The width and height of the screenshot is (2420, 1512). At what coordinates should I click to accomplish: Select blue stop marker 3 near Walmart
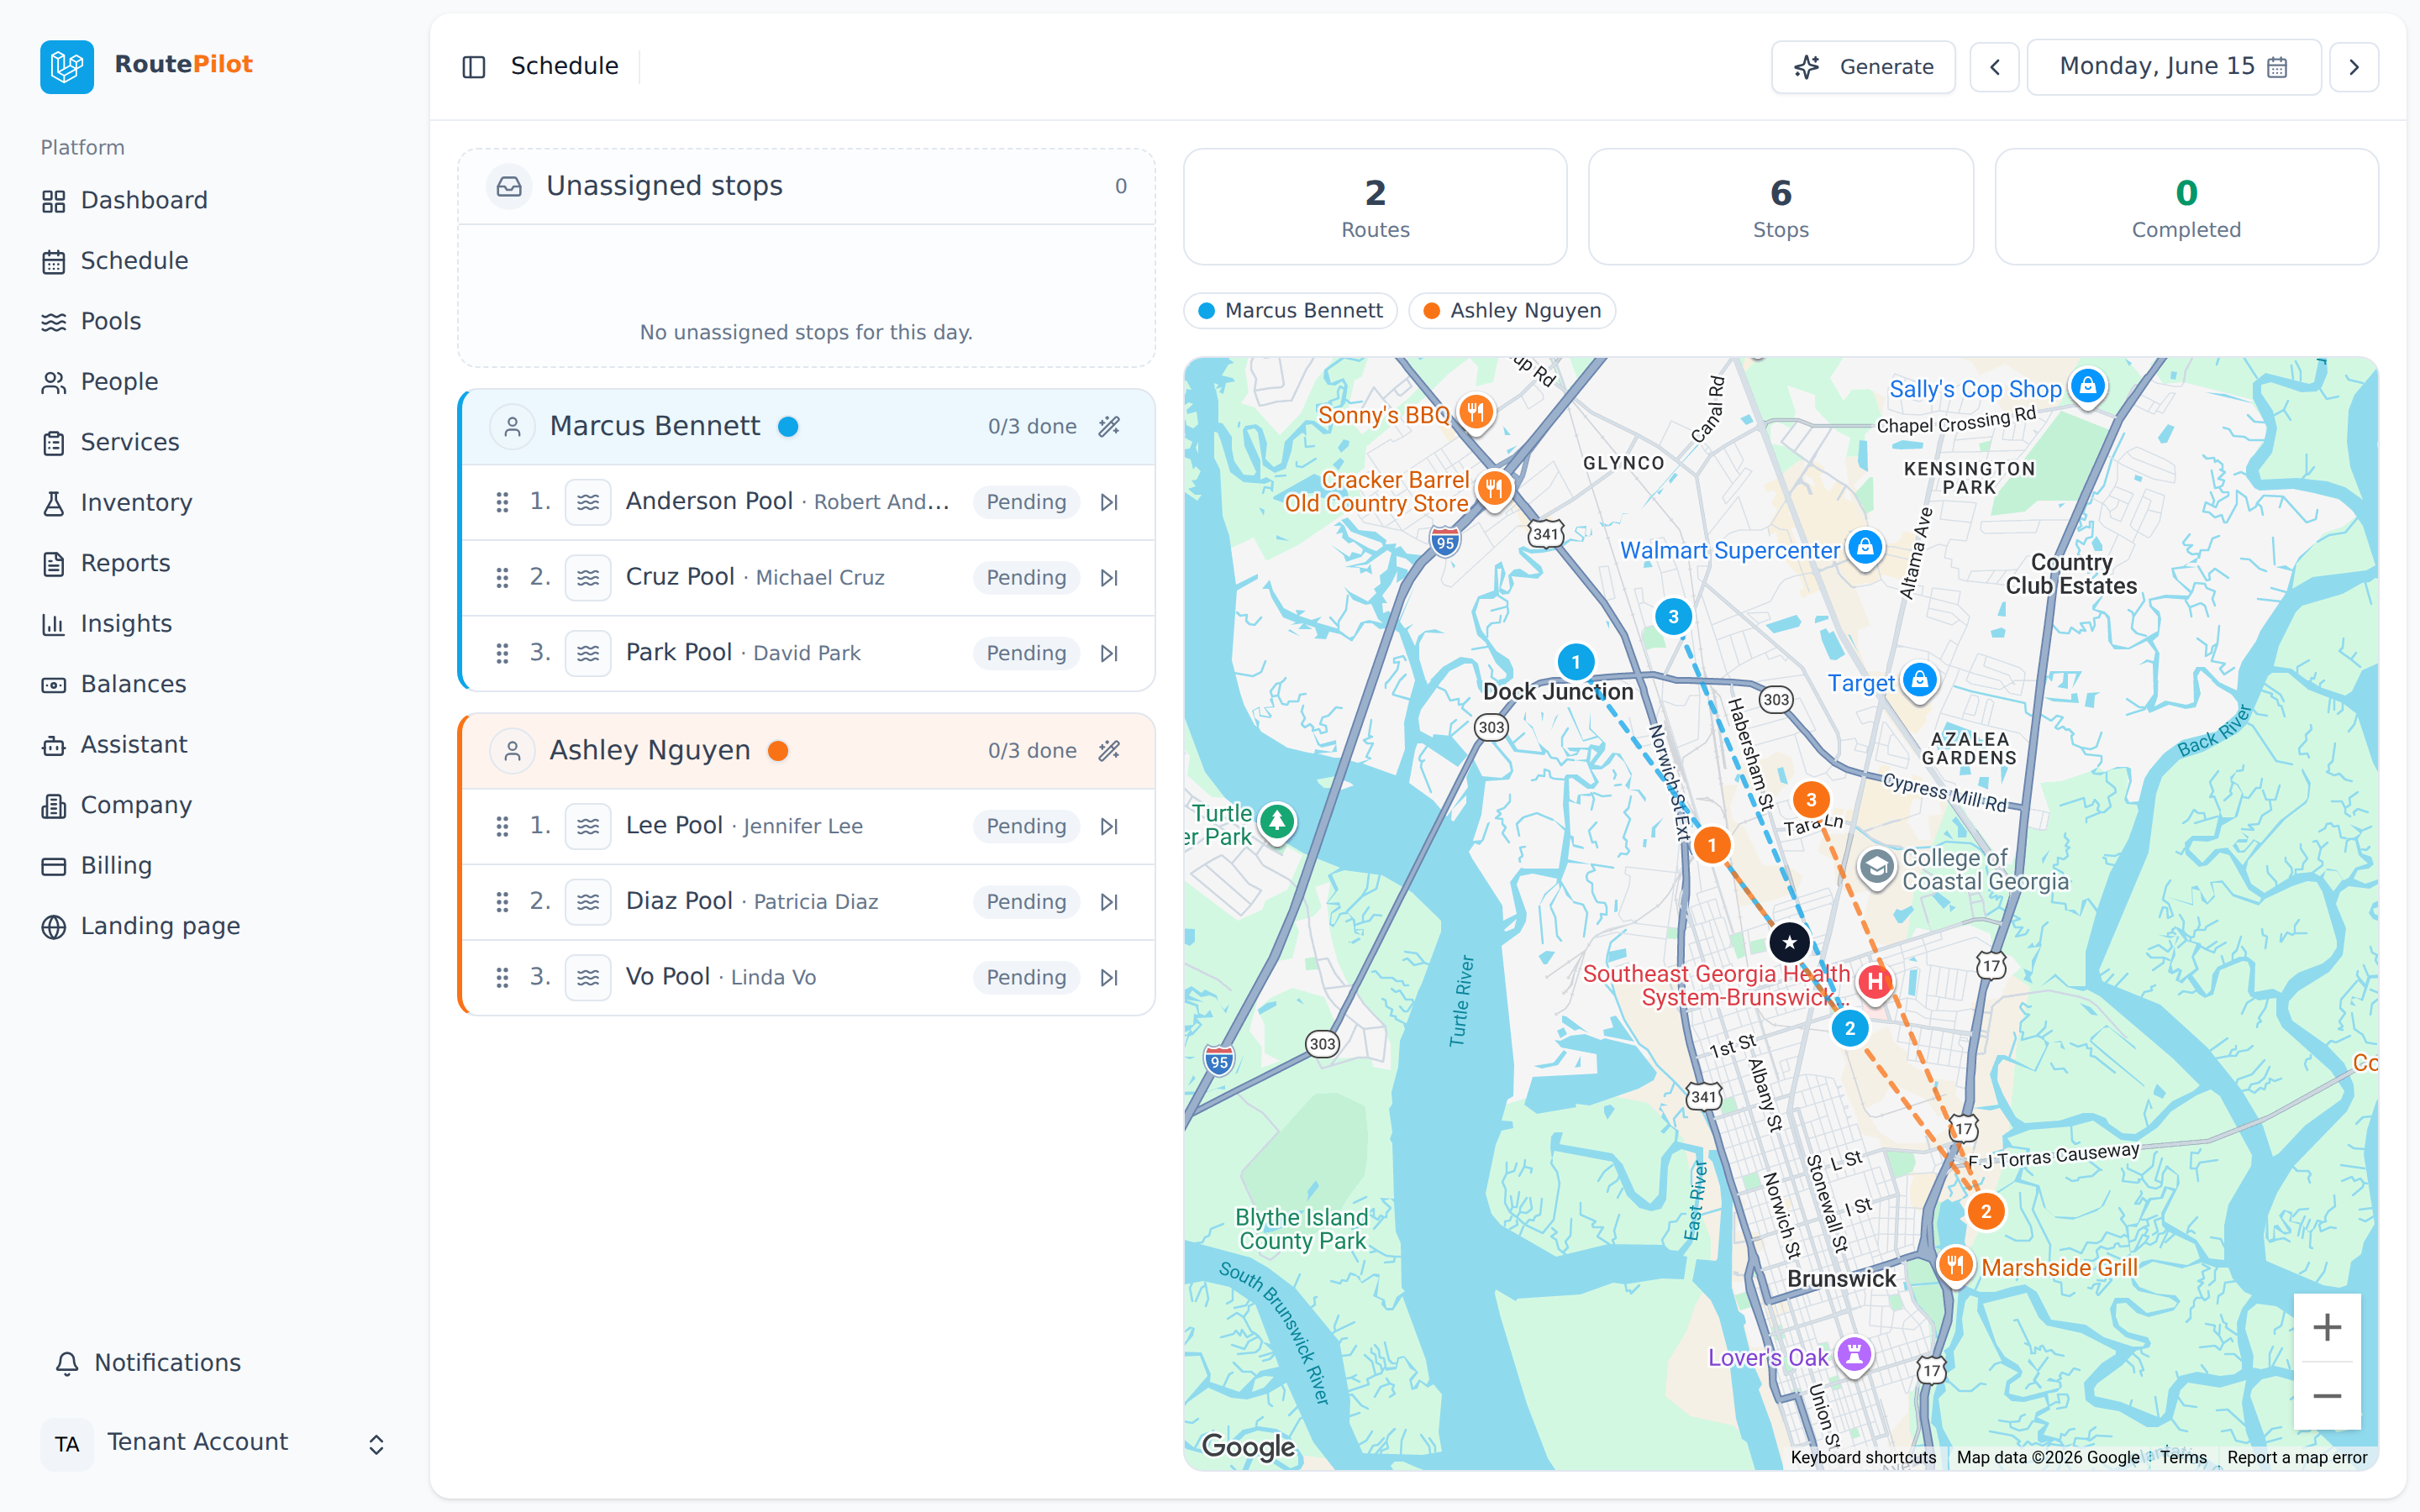[x=1673, y=617]
